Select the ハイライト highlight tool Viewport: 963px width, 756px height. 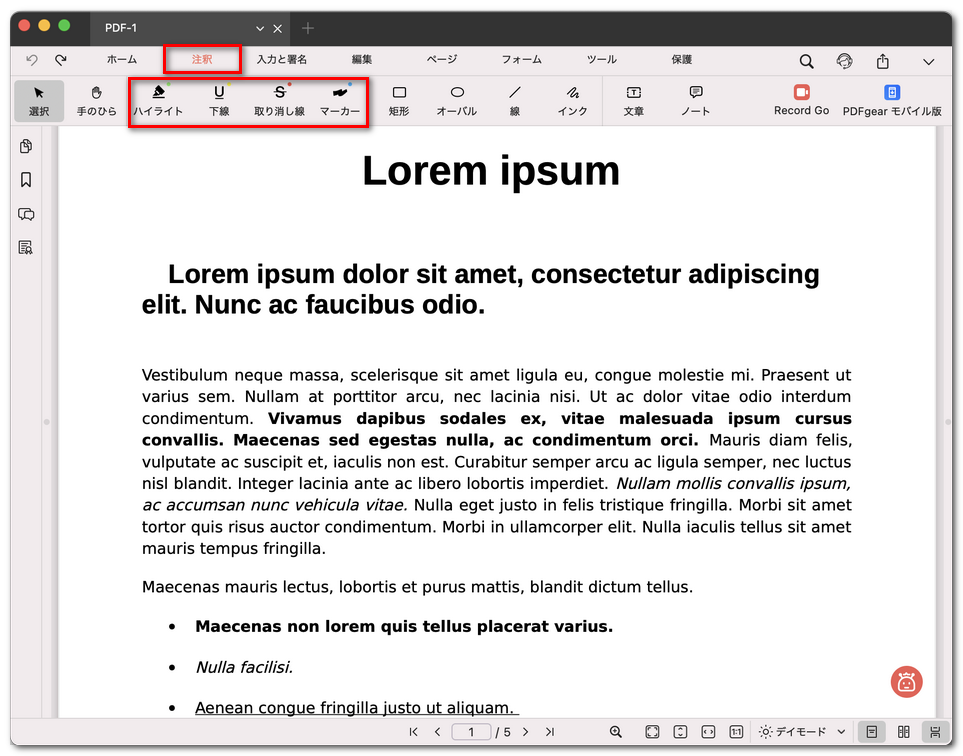coord(158,100)
